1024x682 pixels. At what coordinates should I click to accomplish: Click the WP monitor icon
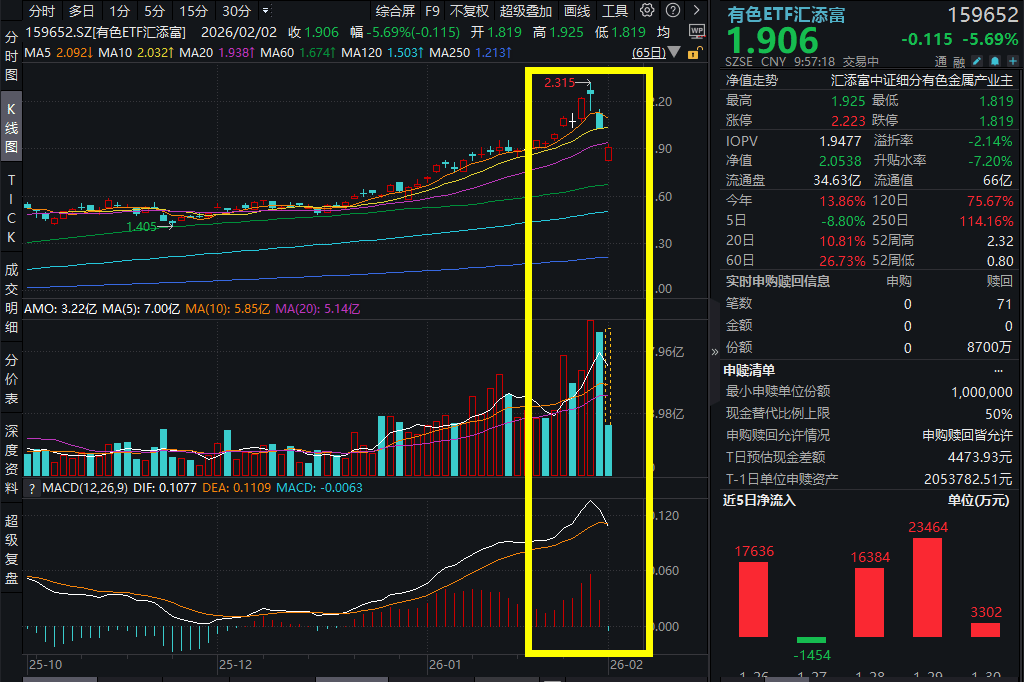point(697,31)
